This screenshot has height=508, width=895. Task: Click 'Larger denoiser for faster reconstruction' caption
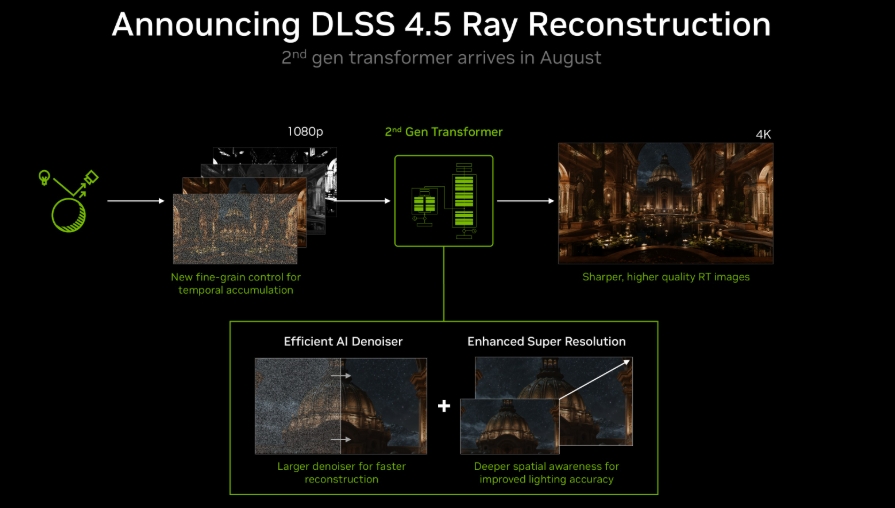click(x=341, y=473)
